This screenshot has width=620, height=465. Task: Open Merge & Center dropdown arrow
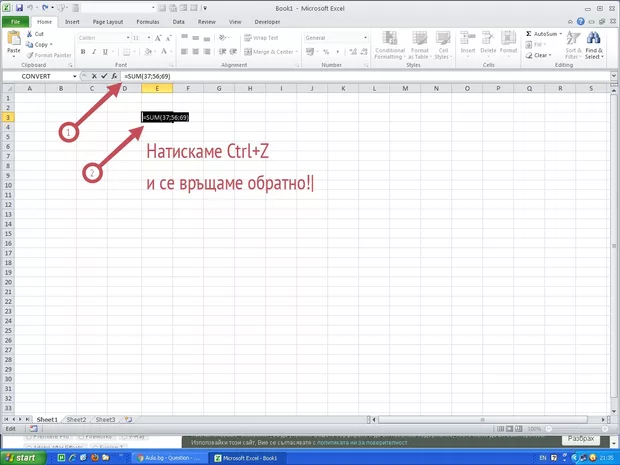click(297, 52)
